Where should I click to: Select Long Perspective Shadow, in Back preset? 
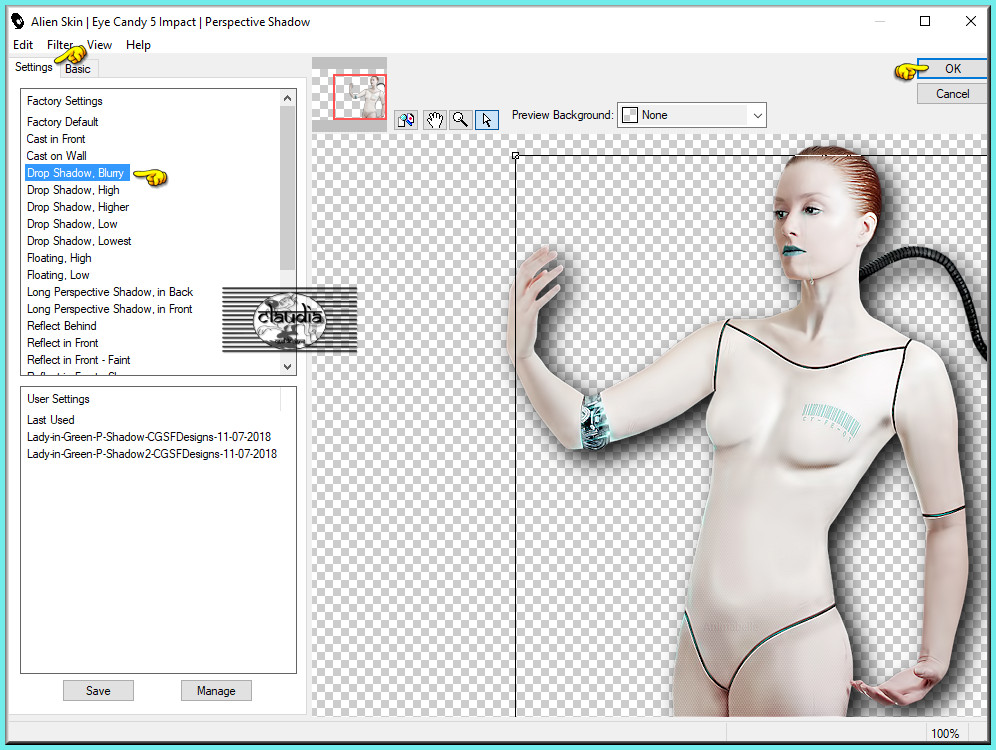[x=110, y=291]
